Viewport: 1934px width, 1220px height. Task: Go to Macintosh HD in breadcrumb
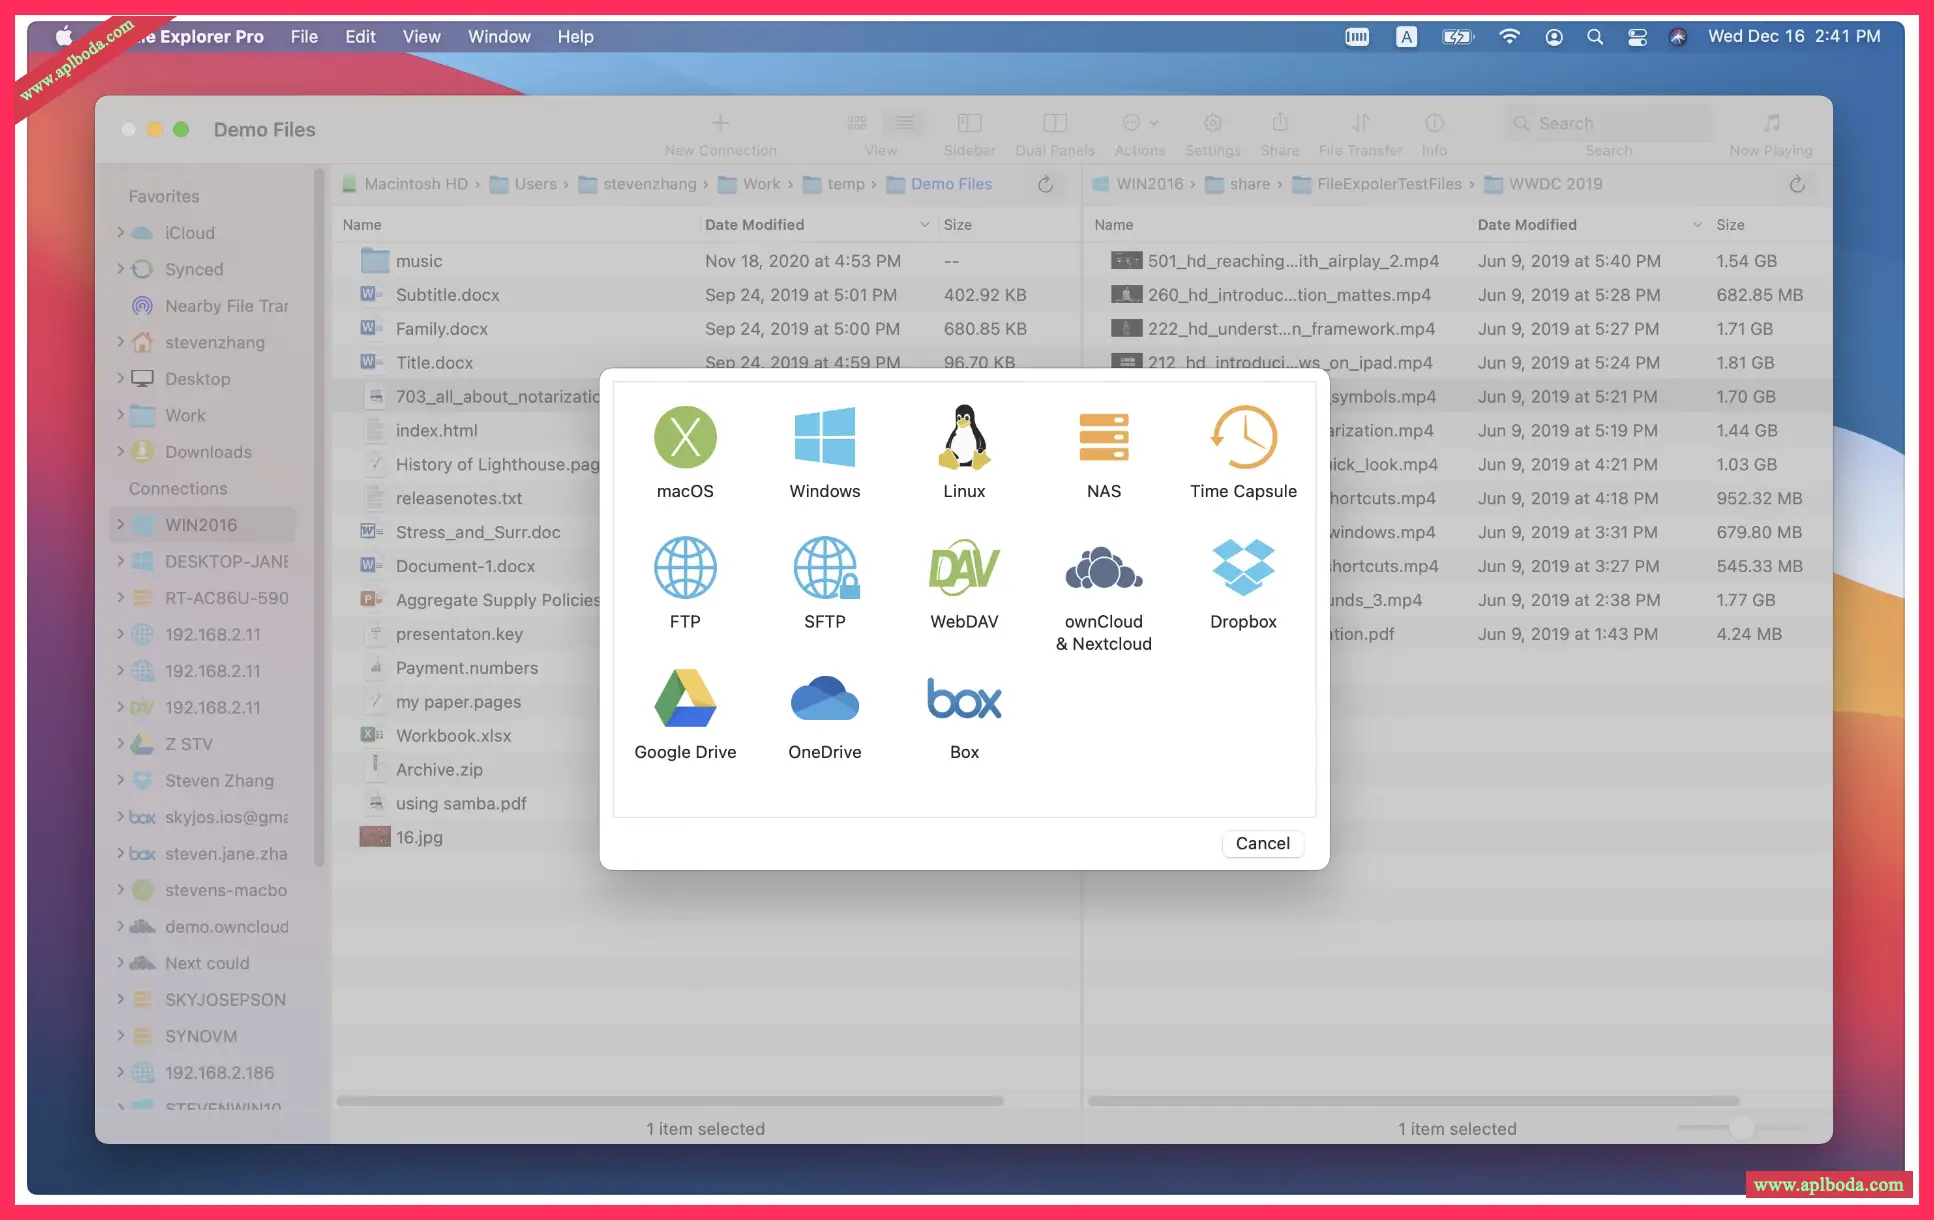point(404,184)
